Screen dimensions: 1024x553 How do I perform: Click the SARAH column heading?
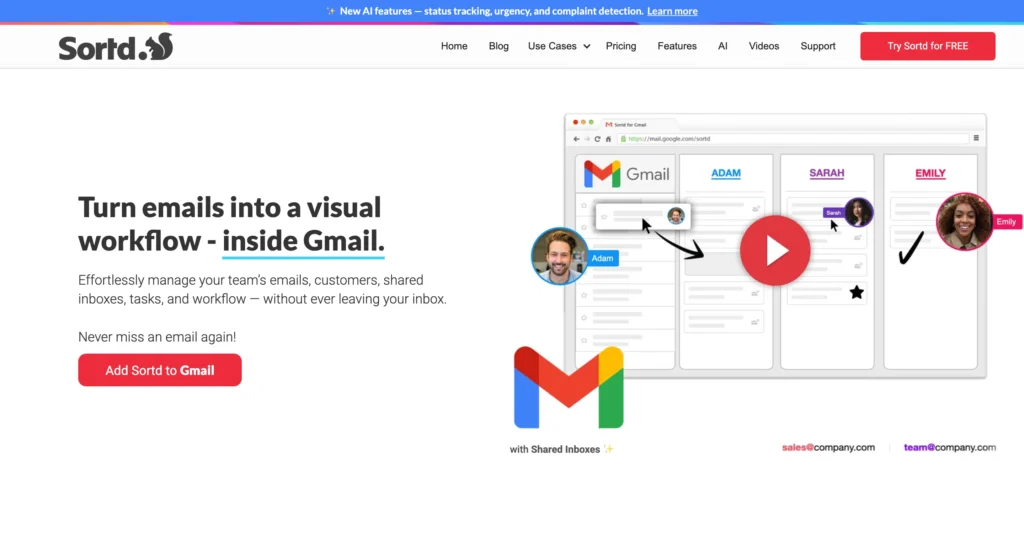point(827,173)
